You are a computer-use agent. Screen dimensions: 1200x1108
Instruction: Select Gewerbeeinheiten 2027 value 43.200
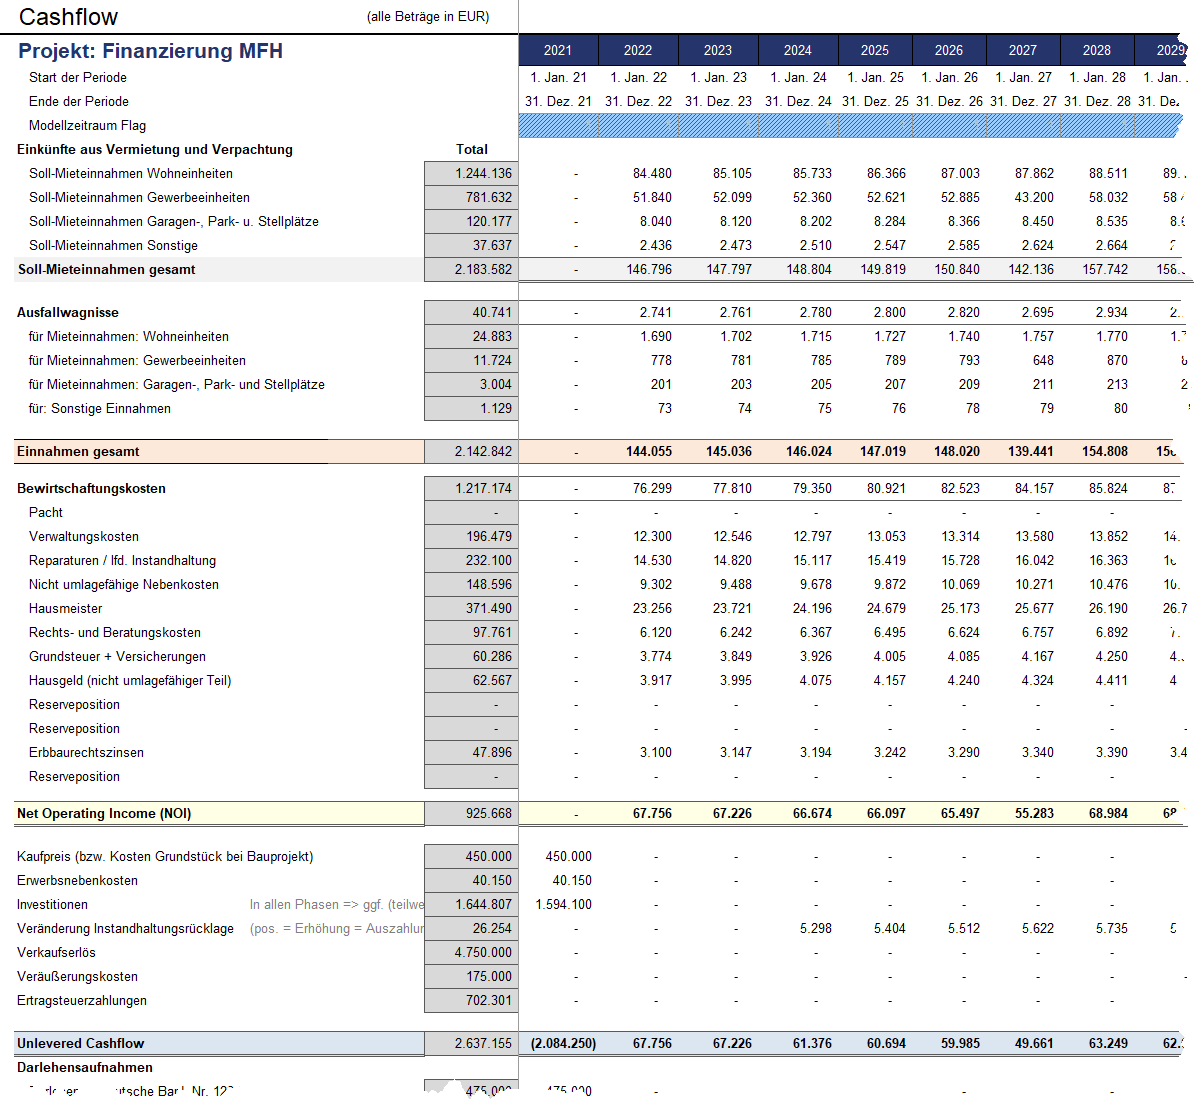click(x=1034, y=197)
